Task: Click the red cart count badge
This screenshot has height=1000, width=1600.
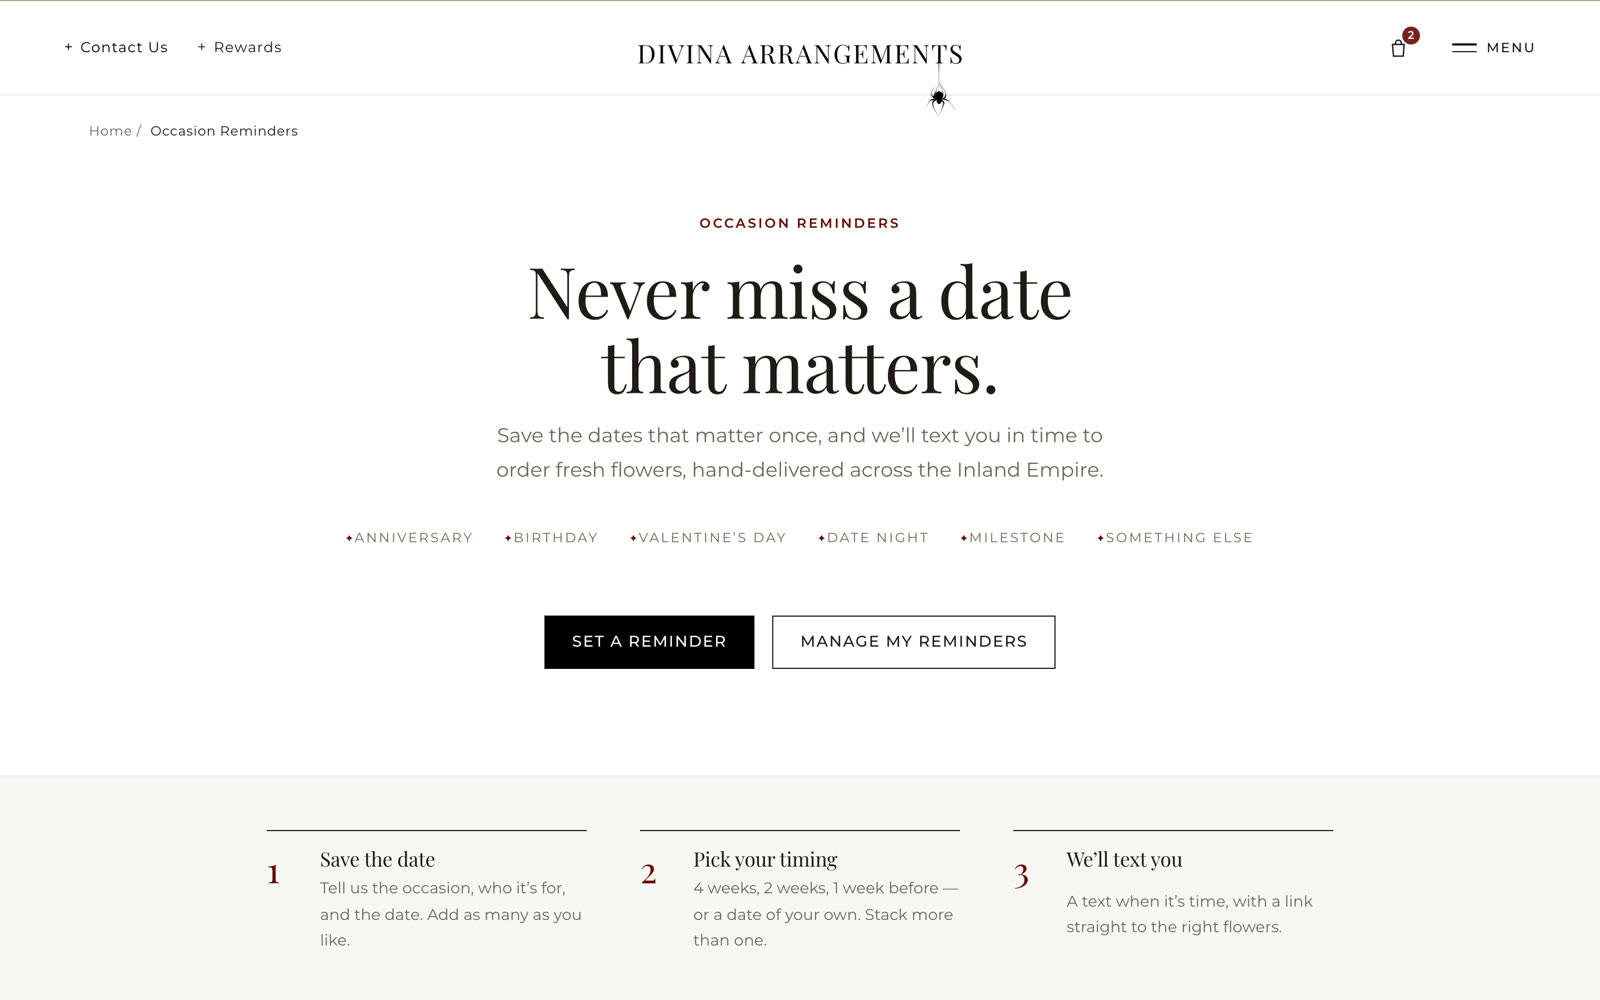Action: pos(1410,35)
